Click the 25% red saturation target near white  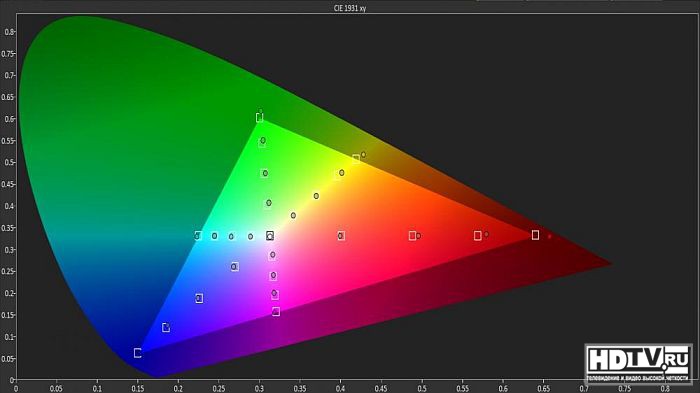pyautogui.click(x=341, y=235)
